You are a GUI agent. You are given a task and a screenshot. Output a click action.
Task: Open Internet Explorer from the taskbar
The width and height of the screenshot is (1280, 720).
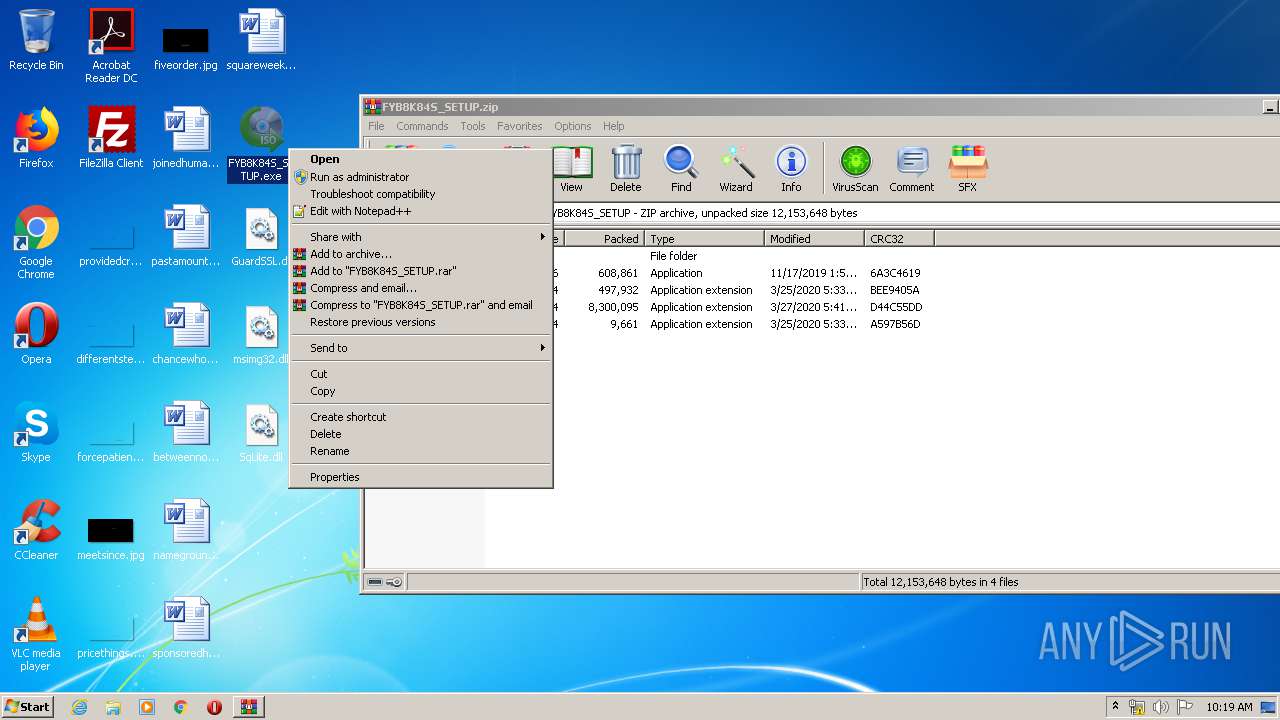(x=80, y=707)
